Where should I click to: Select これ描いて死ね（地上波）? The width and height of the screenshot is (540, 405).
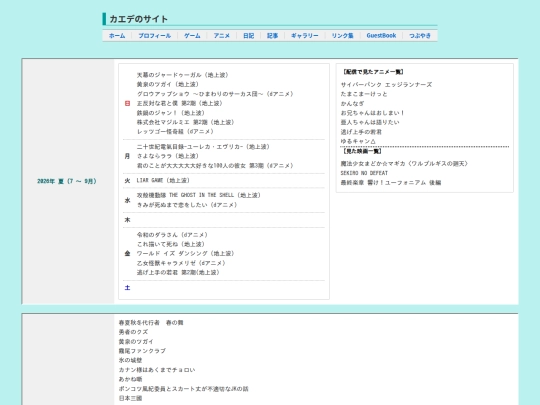click(x=171, y=244)
